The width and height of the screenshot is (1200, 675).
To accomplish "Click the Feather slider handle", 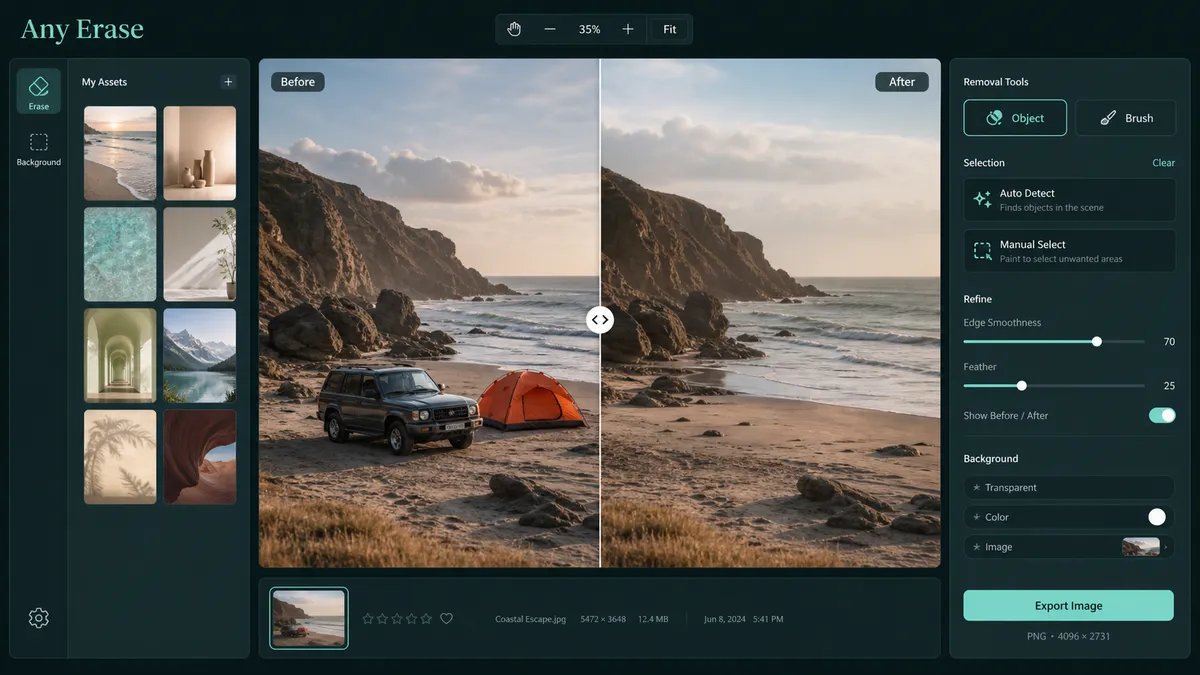I will [x=1021, y=385].
